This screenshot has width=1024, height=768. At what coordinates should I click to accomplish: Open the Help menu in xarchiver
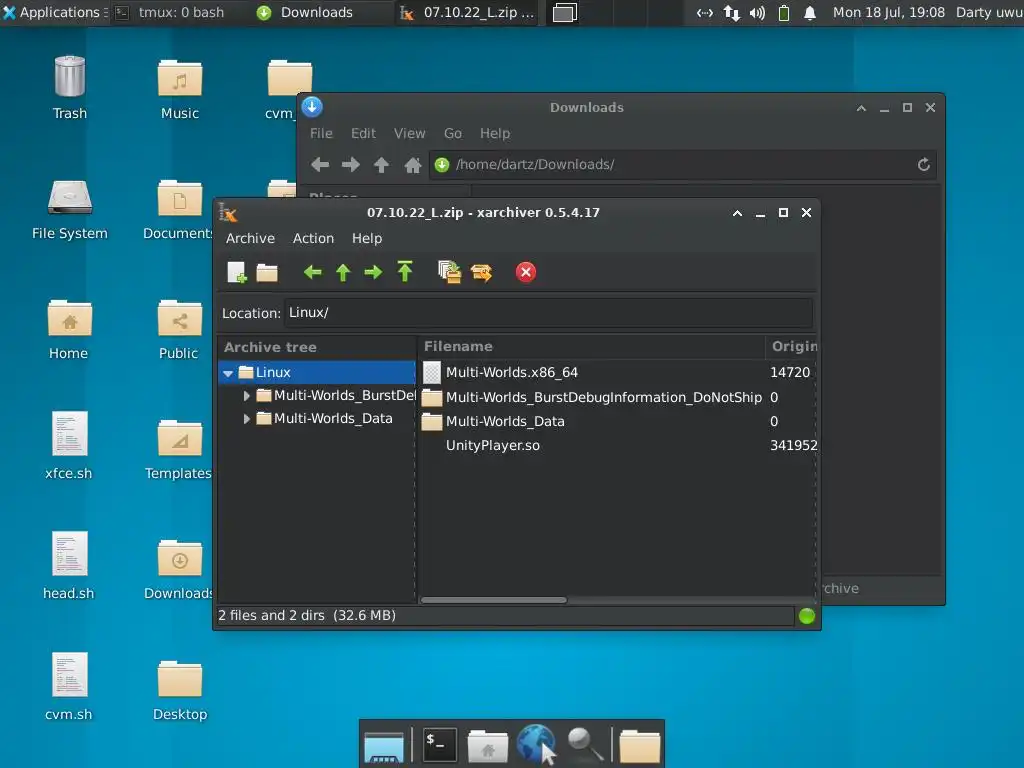pyautogui.click(x=367, y=238)
